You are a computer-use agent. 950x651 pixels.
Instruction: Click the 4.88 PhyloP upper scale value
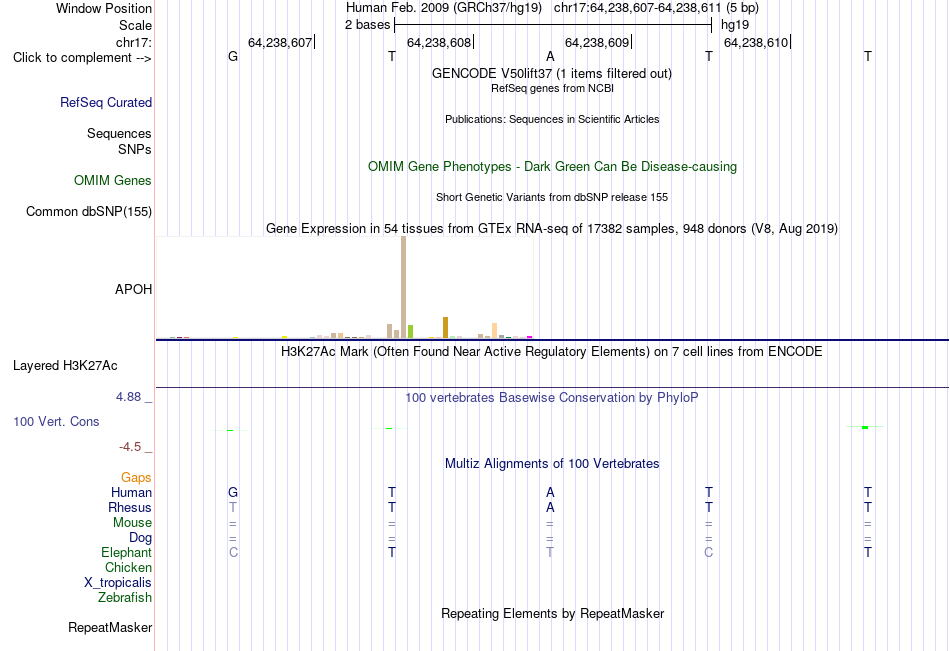(x=128, y=397)
